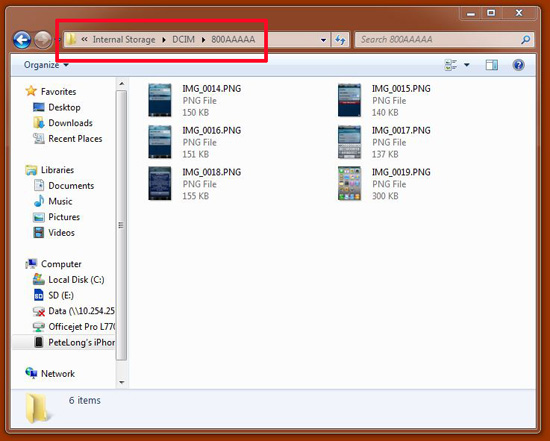This screenshot has width=550, height=441.
Task: Expand the view options dropdown arrow
Action: 467,65
